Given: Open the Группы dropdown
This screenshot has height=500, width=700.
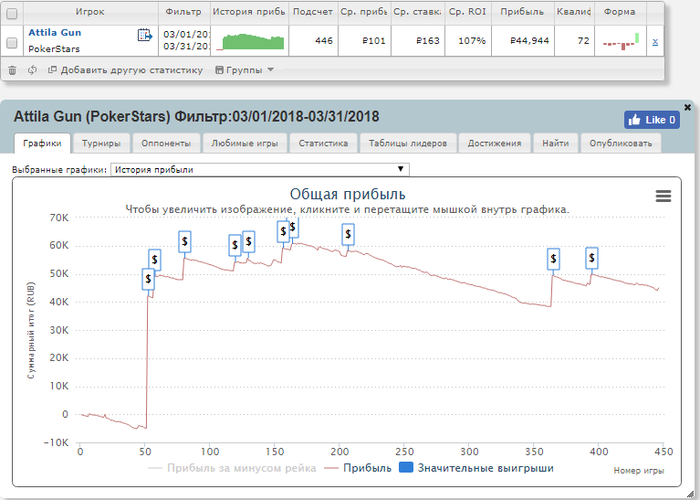Looking at the screenshot, I should (x=245, y=70).
